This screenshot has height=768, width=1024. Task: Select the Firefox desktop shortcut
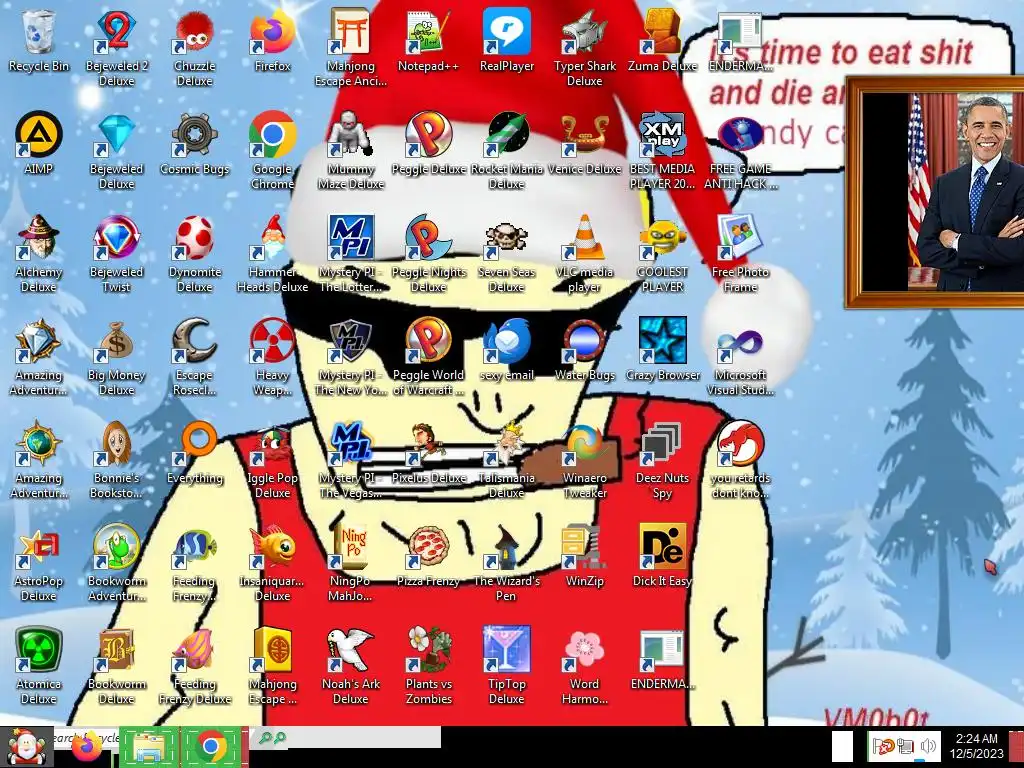(x=272, y=40)
